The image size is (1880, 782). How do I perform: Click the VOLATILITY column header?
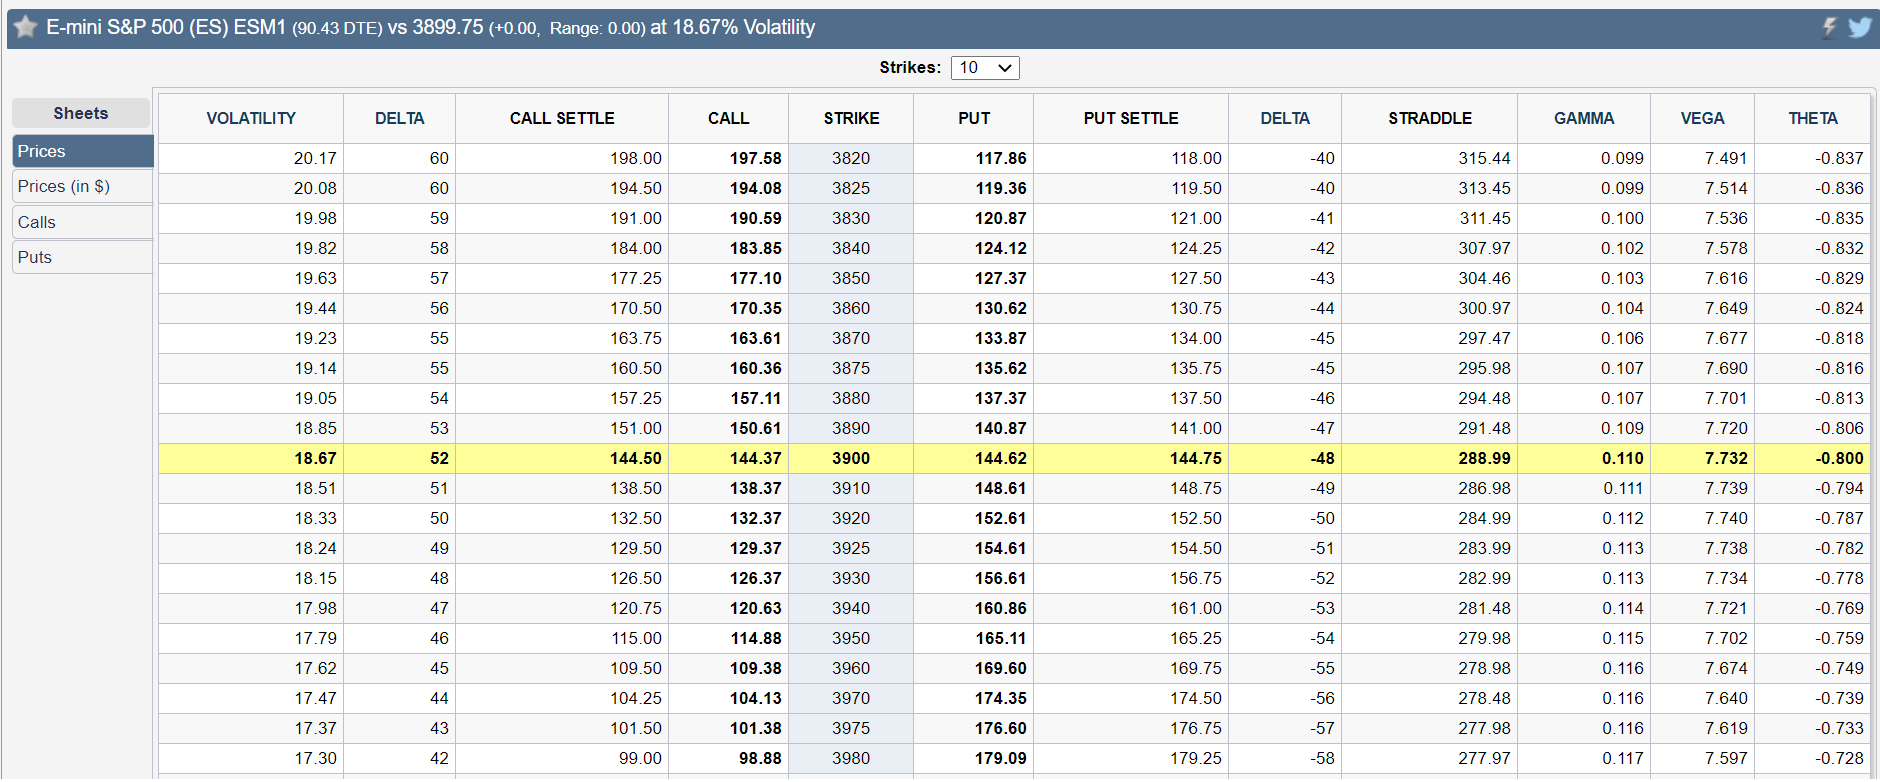[251, 118]
